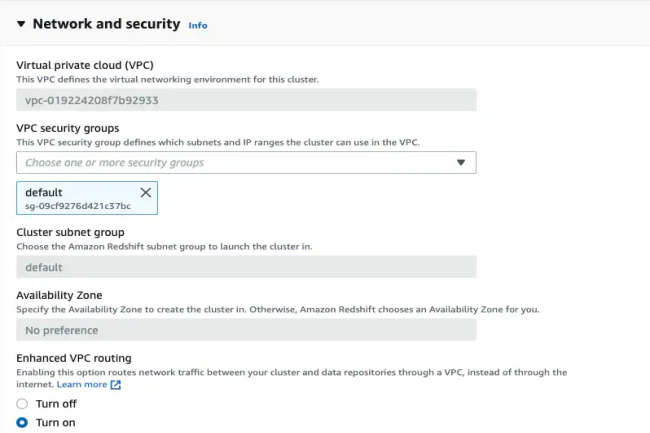Open the Learn more link

81,384
